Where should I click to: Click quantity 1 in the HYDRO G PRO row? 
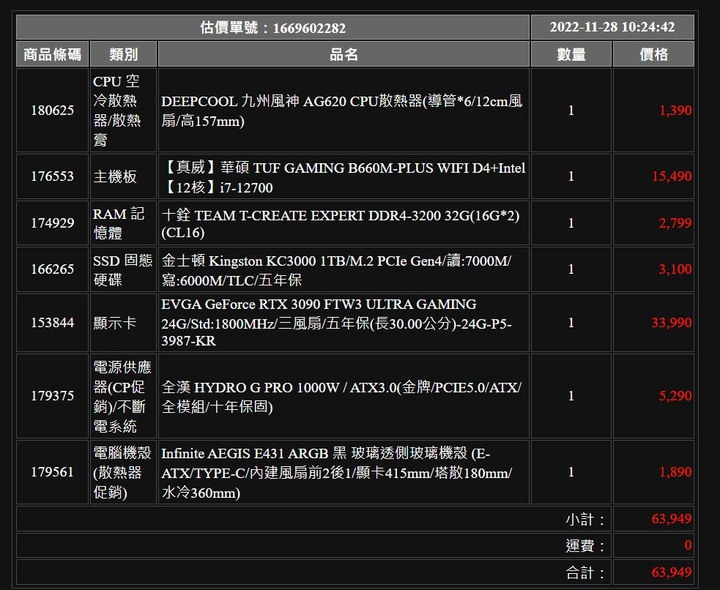[571, 396]
